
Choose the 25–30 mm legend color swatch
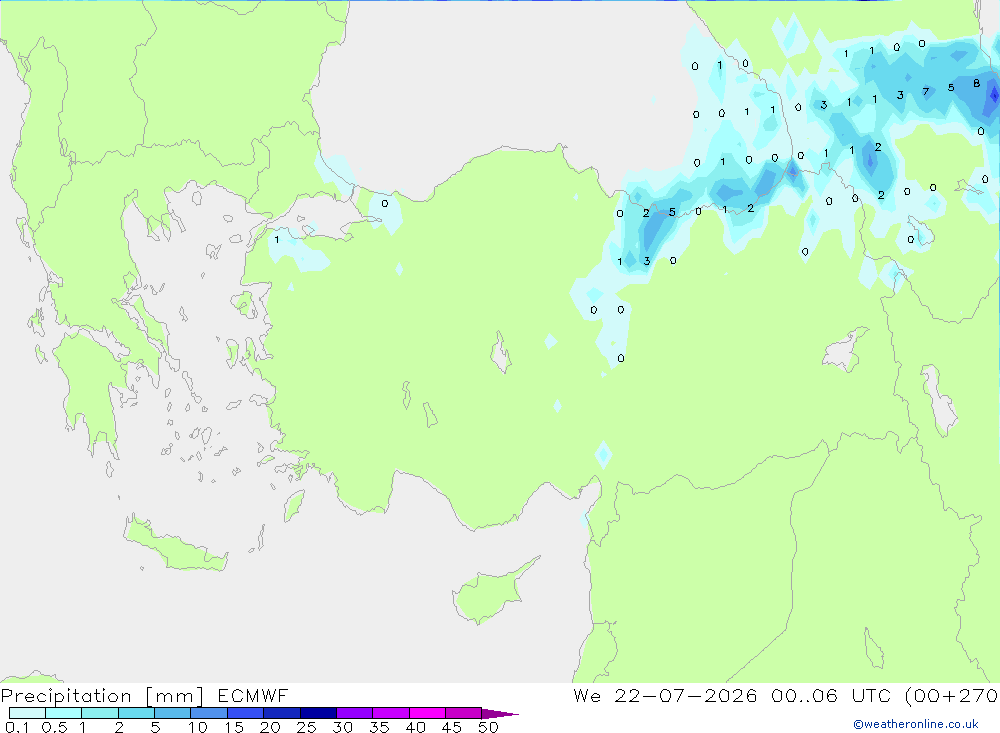point(318,713)
